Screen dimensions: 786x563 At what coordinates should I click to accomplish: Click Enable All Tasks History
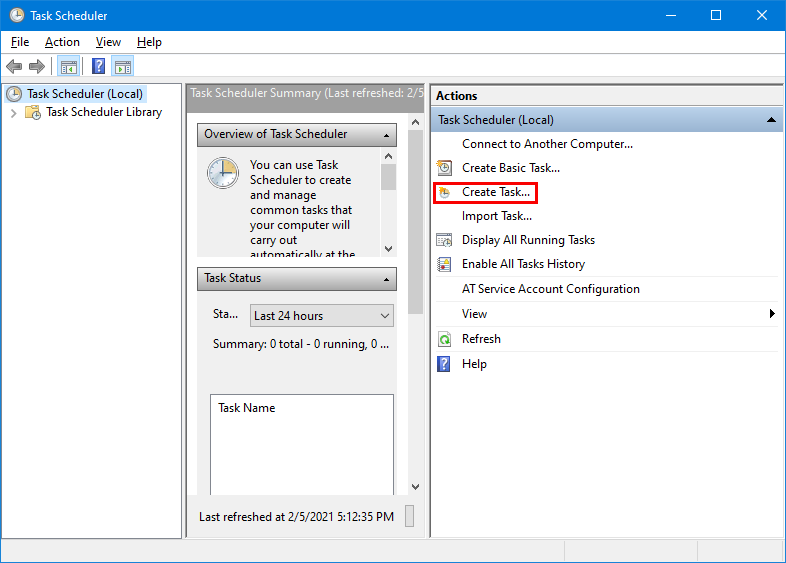523,264
